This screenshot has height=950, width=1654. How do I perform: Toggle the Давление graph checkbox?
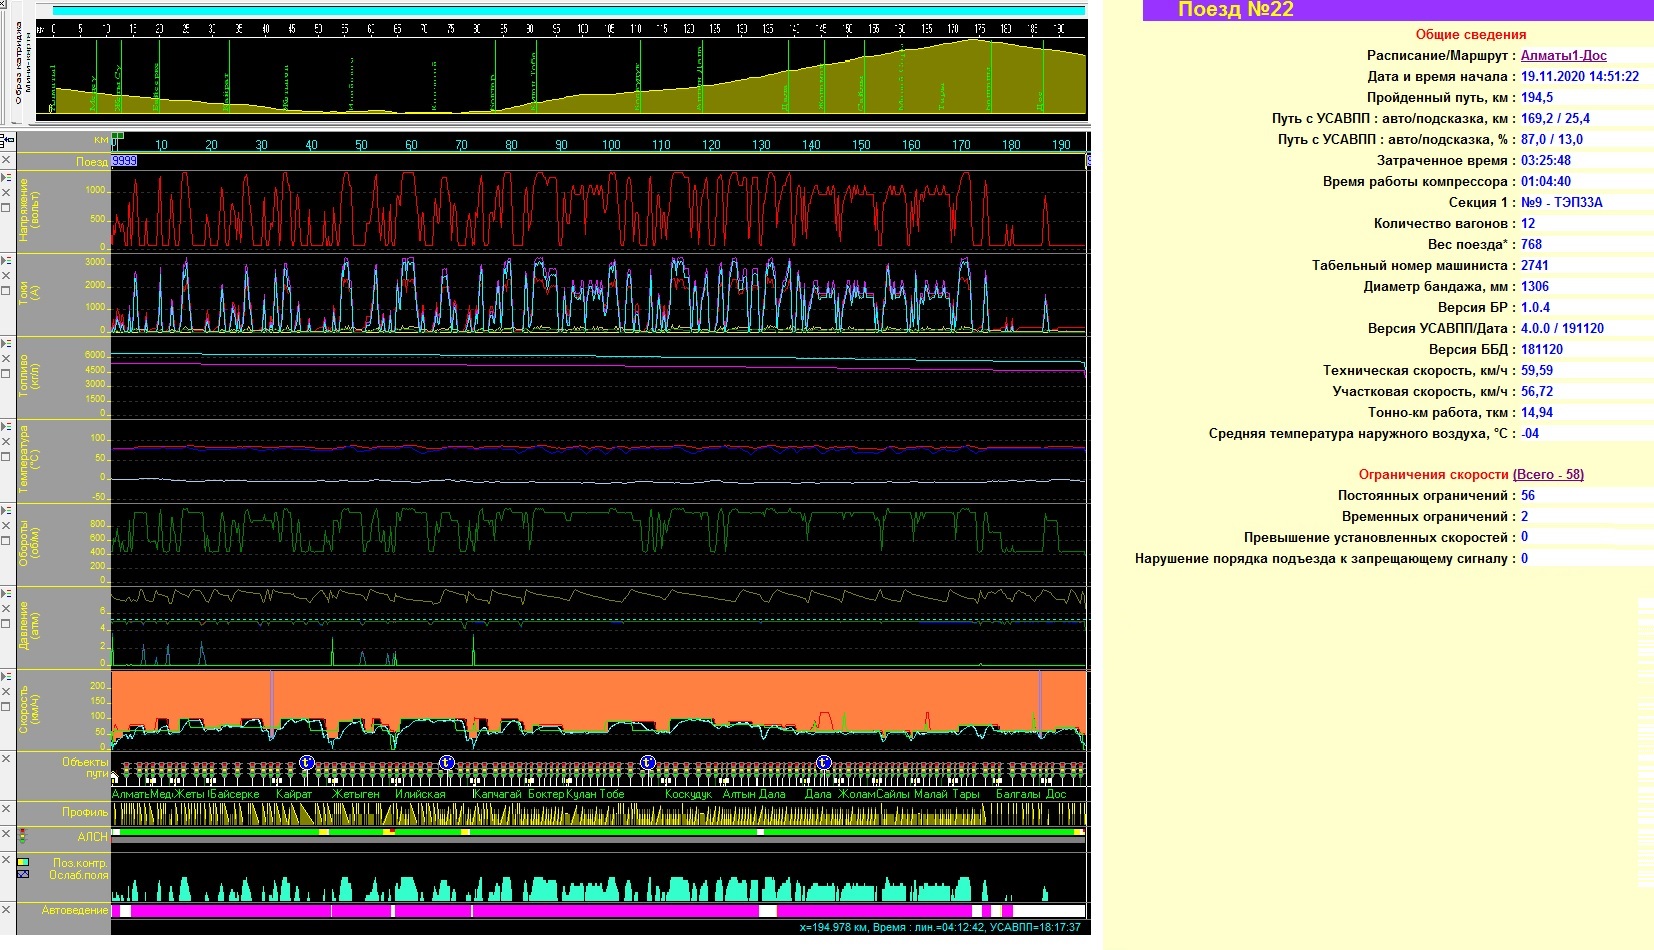point(6,624)
